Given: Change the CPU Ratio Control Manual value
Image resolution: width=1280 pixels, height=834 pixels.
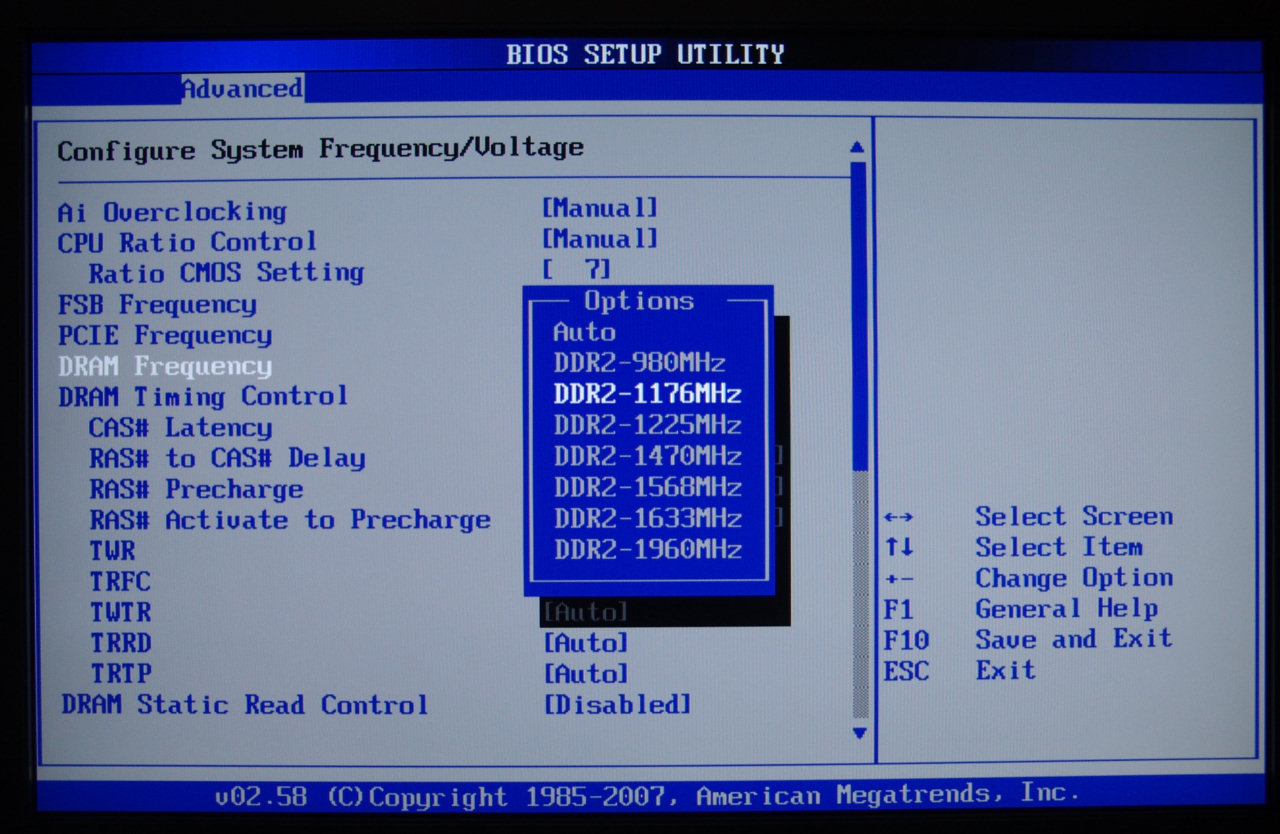Looking at the screenshot, I should pyautogui.click(x=599, y=240).
